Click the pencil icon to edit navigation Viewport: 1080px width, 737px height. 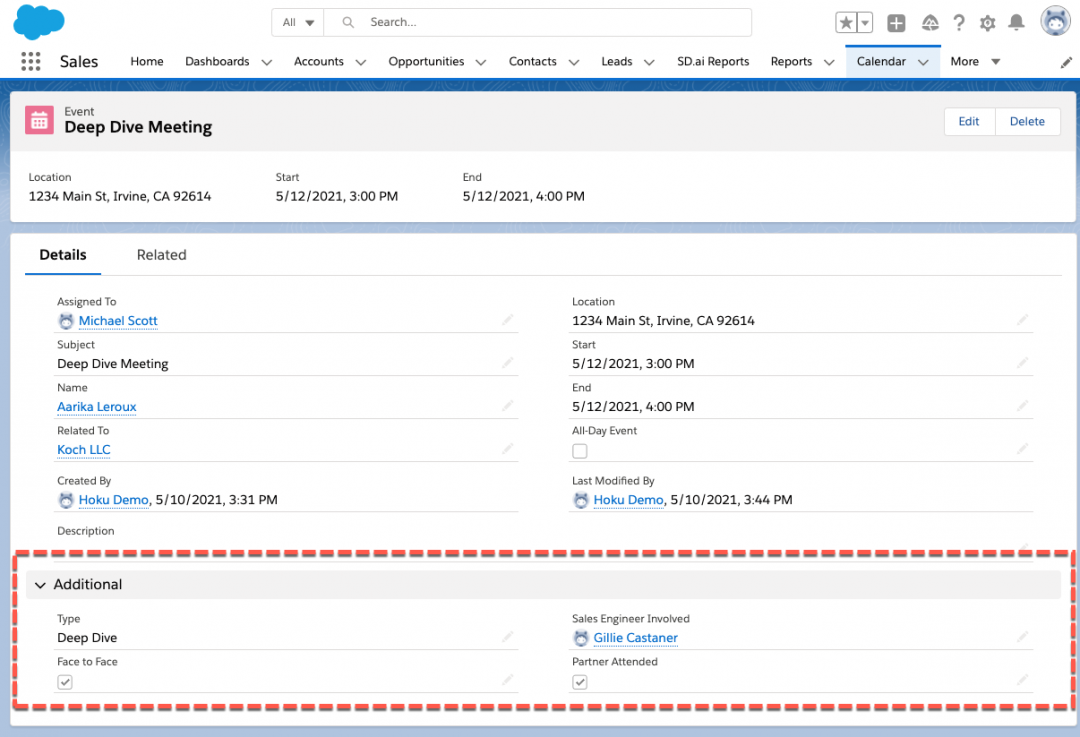pos(1066,63)
